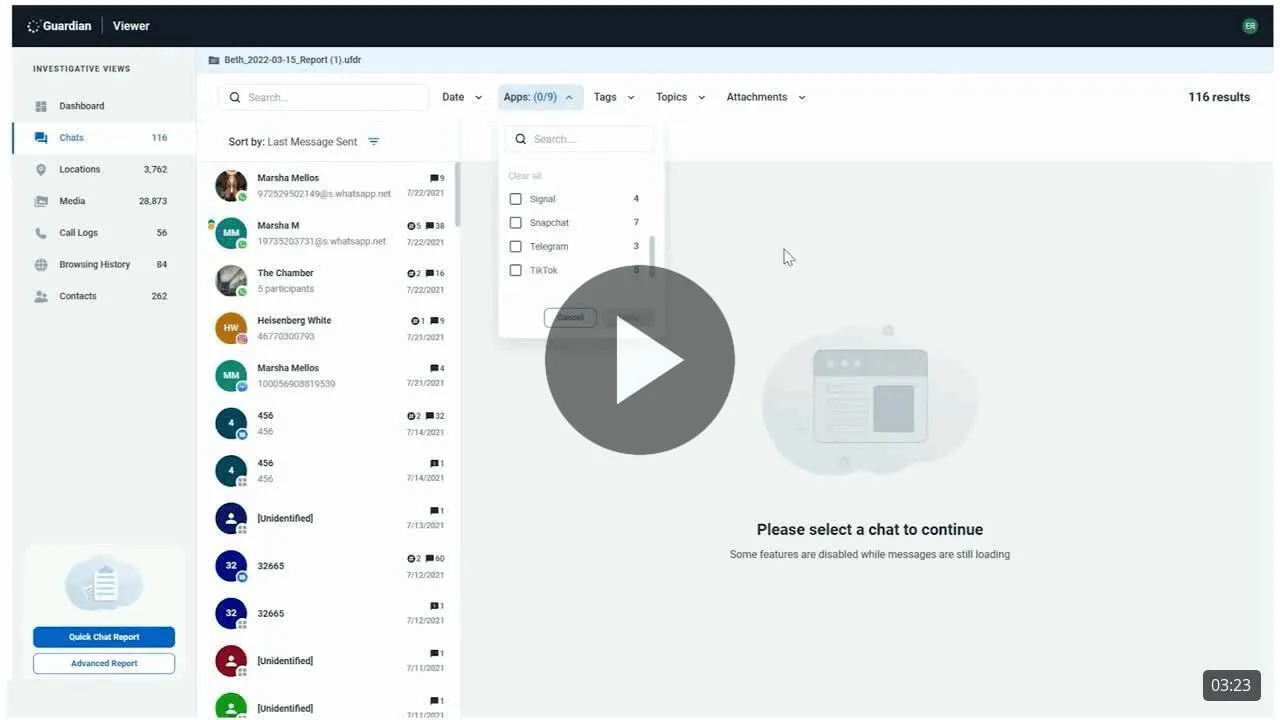Enable the Snapchat filter checkbox
Viewport: 1280px width, 720px height.
click(x=516, y=223)
